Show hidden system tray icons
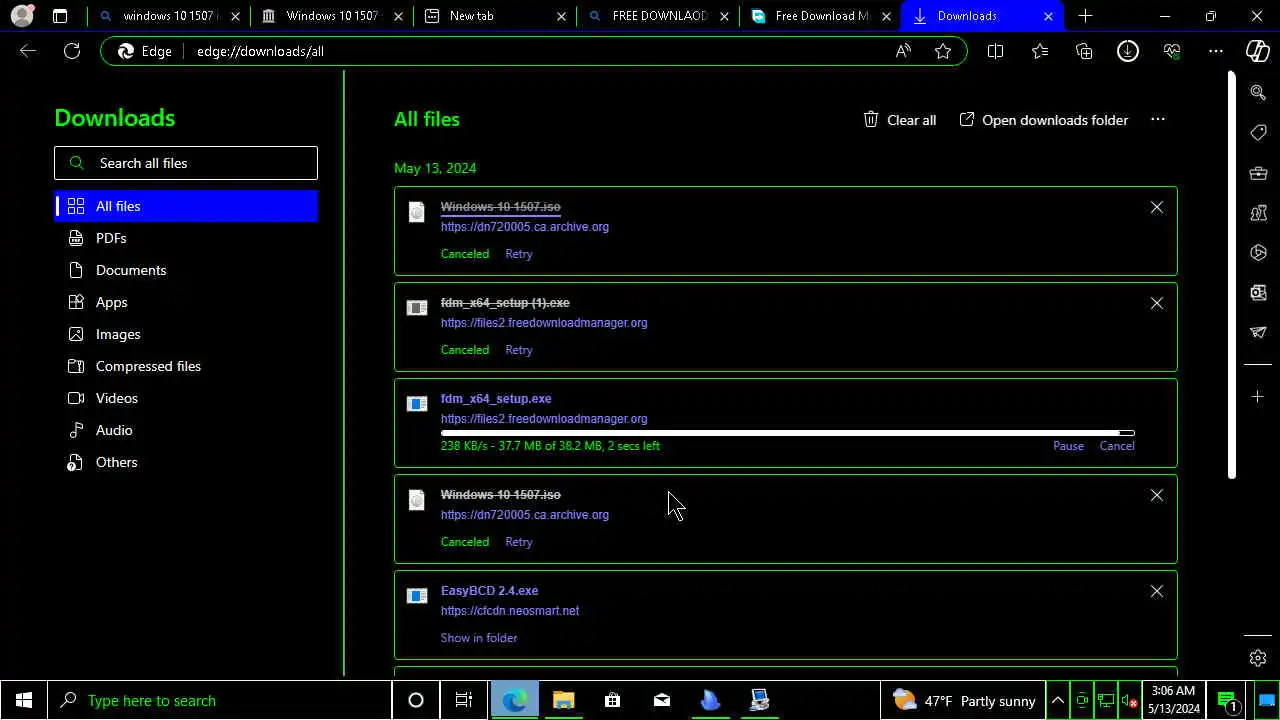 click(x=1057, y=700)
